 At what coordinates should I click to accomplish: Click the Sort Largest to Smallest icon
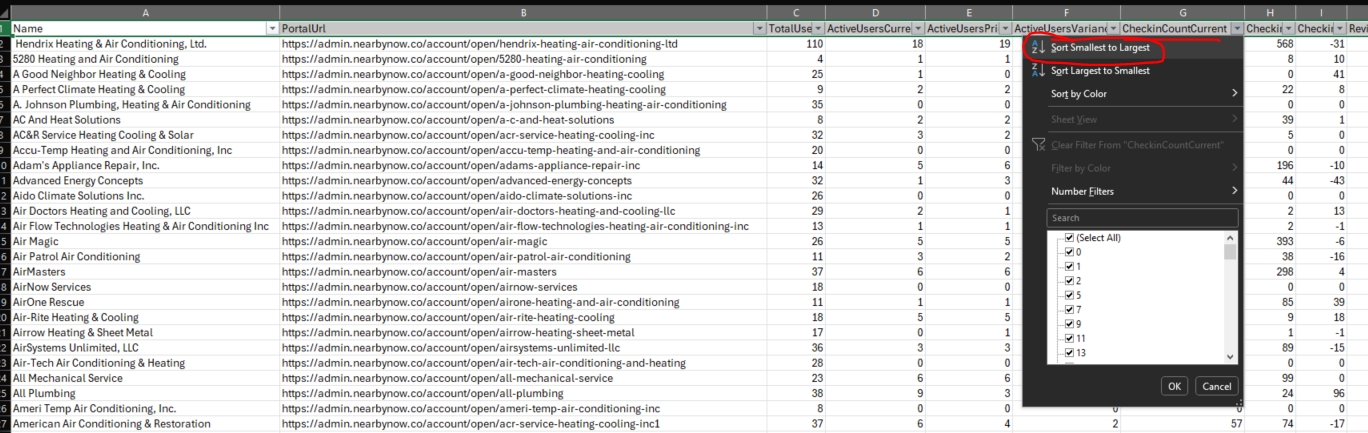pos(1038,71)
